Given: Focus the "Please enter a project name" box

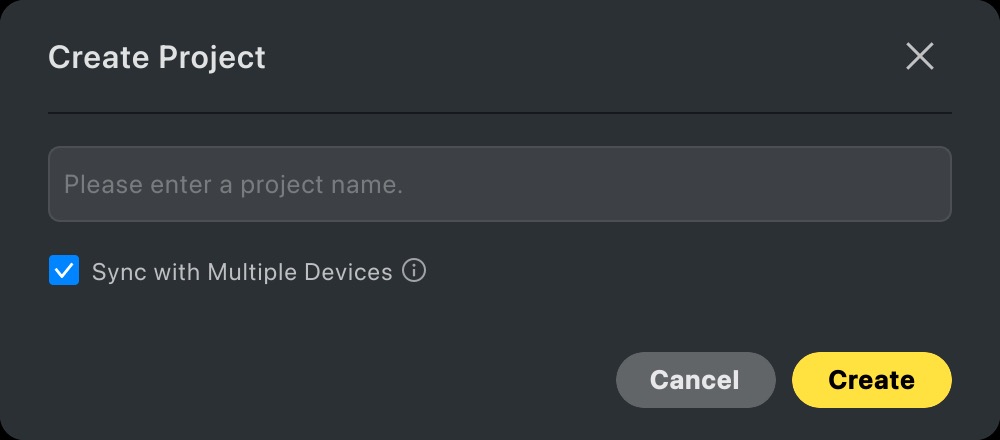Looking at the screenshot, I should pos(500,184).
